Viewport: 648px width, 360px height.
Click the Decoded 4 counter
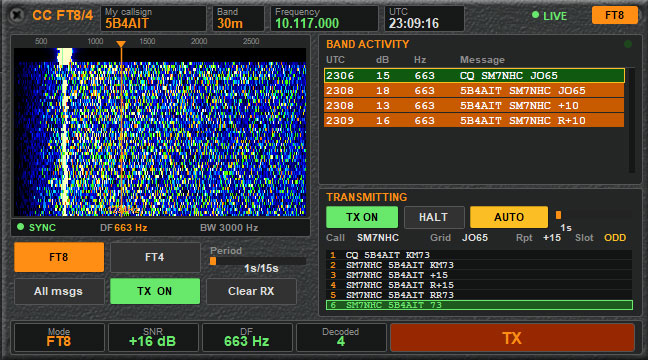pyautogui.click(x=341, y=338)
